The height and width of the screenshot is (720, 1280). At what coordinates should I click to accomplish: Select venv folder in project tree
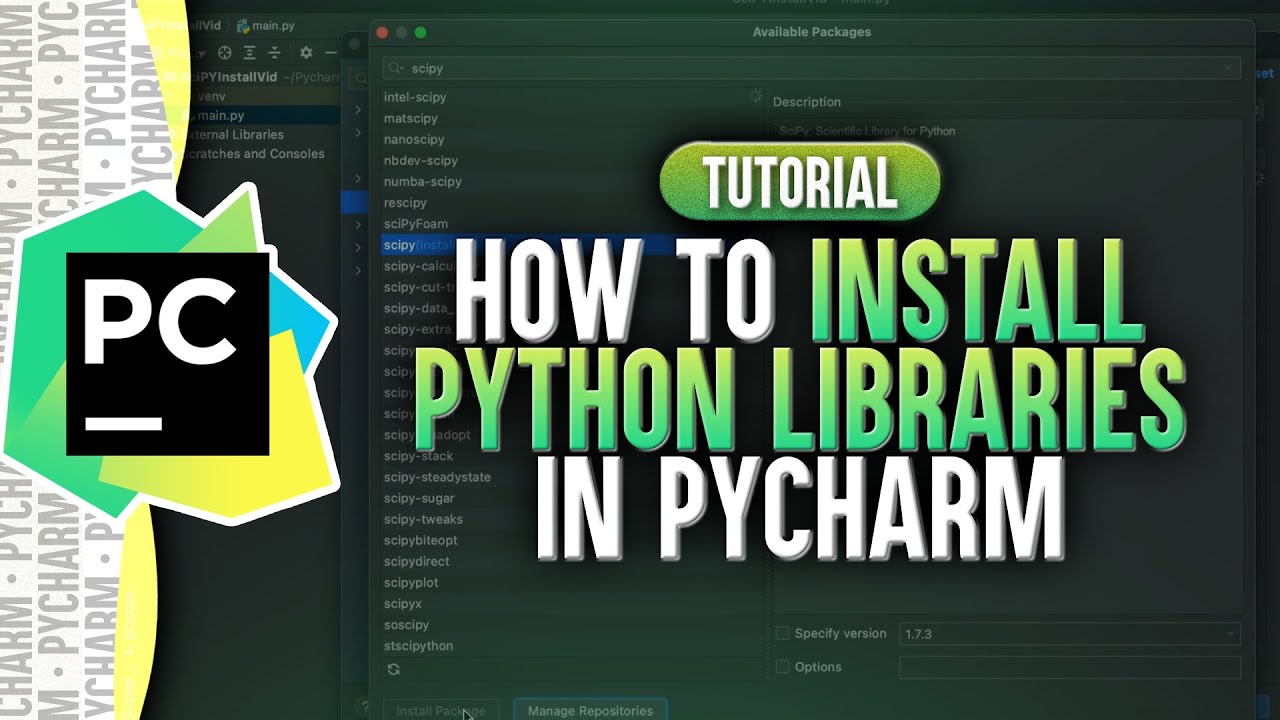click(212, 96)
